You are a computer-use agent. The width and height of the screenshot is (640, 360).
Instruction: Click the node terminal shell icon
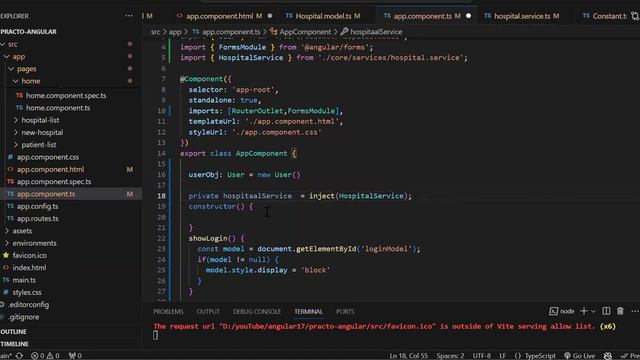(553, 311)
